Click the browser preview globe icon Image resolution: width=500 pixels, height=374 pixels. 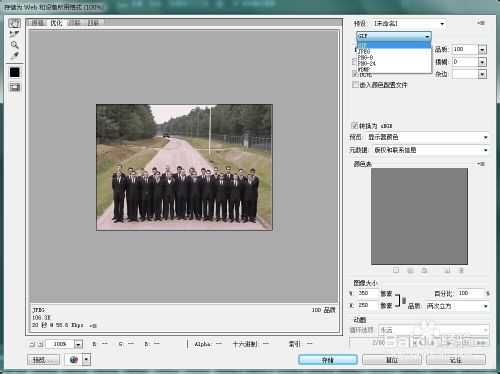[x=73, y=360]
